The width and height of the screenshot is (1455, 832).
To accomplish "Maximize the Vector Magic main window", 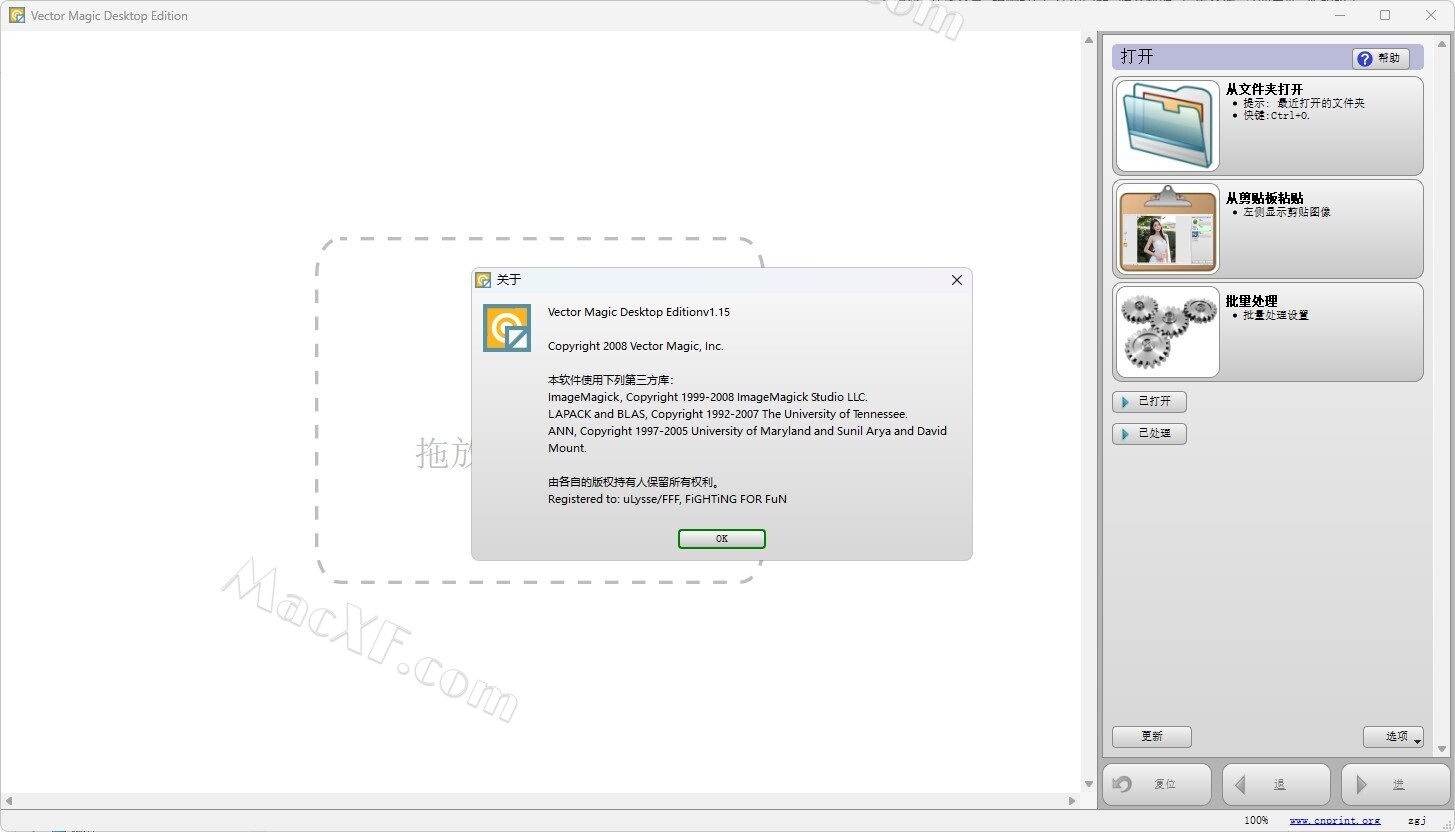I will click(x=1385, y=15).
